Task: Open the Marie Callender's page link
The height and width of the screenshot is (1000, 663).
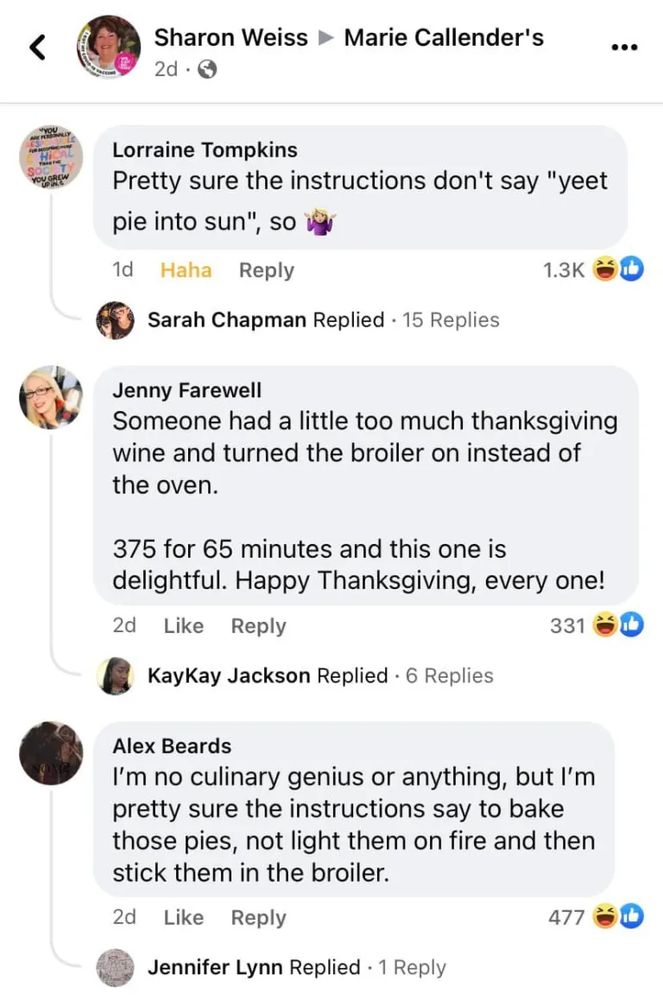Action: tap(444, 38)
